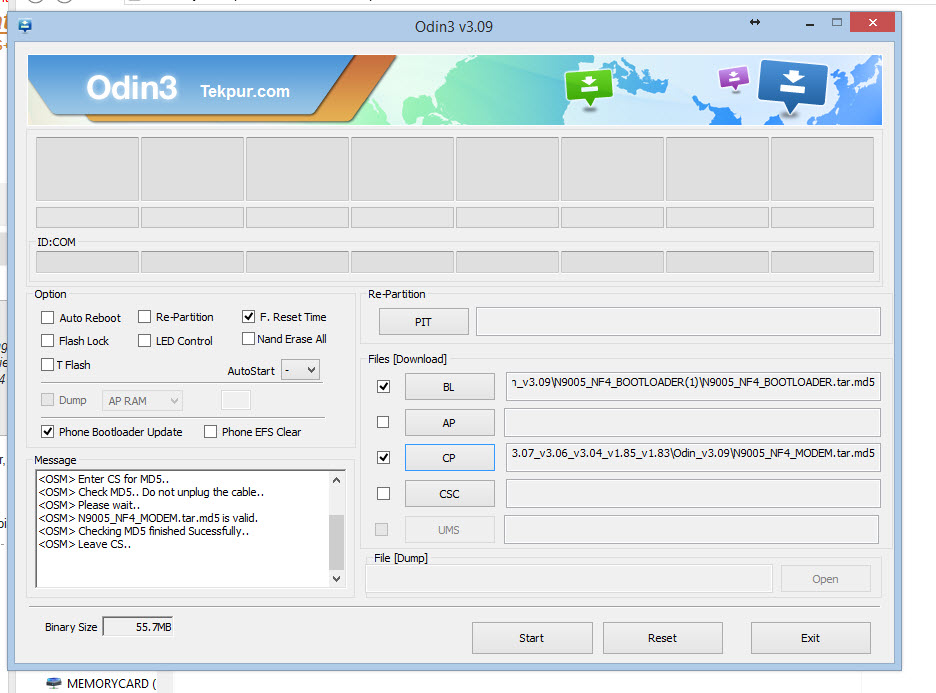This screenshot has width=936, height=693.
Task: Click the "Checking MD5 finished Sucessfully.." log line
Action: pyautogui.click(x=144, y=531)
